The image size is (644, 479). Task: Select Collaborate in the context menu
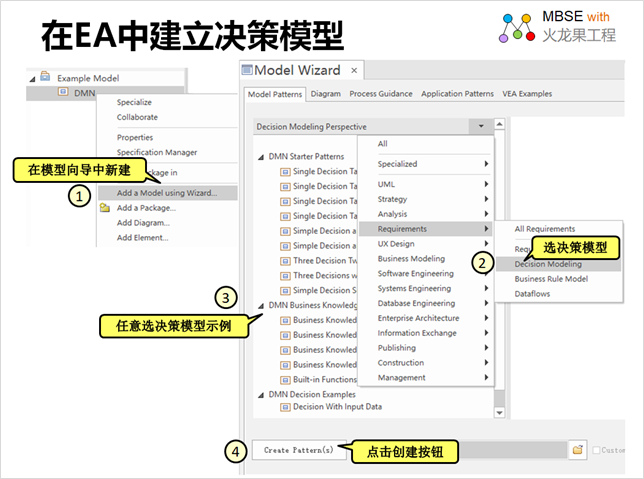pyautogui.click(x=137, y=117)
